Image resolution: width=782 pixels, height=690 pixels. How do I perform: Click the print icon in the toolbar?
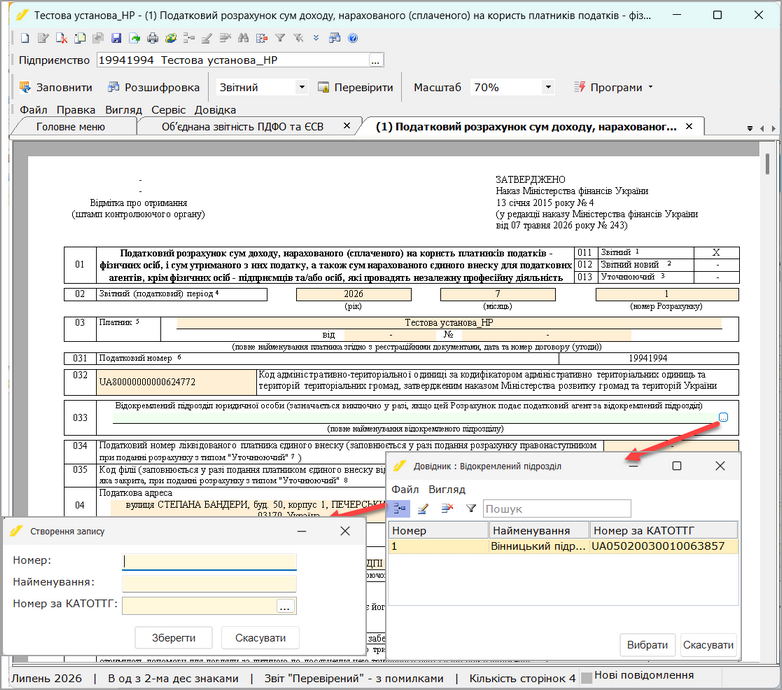pyautogui.click(x=153, y=38)
